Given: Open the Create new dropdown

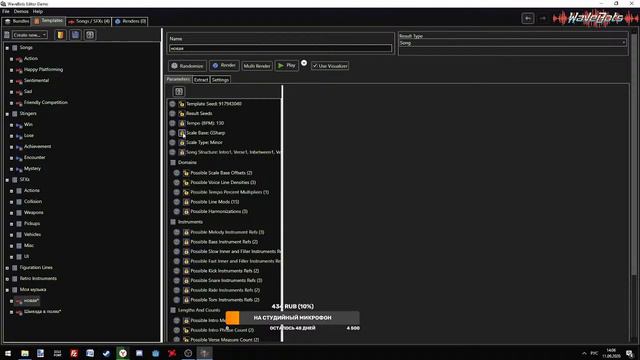Looking at the screenshot, I should pyautogui.click(x=29, y=35).
